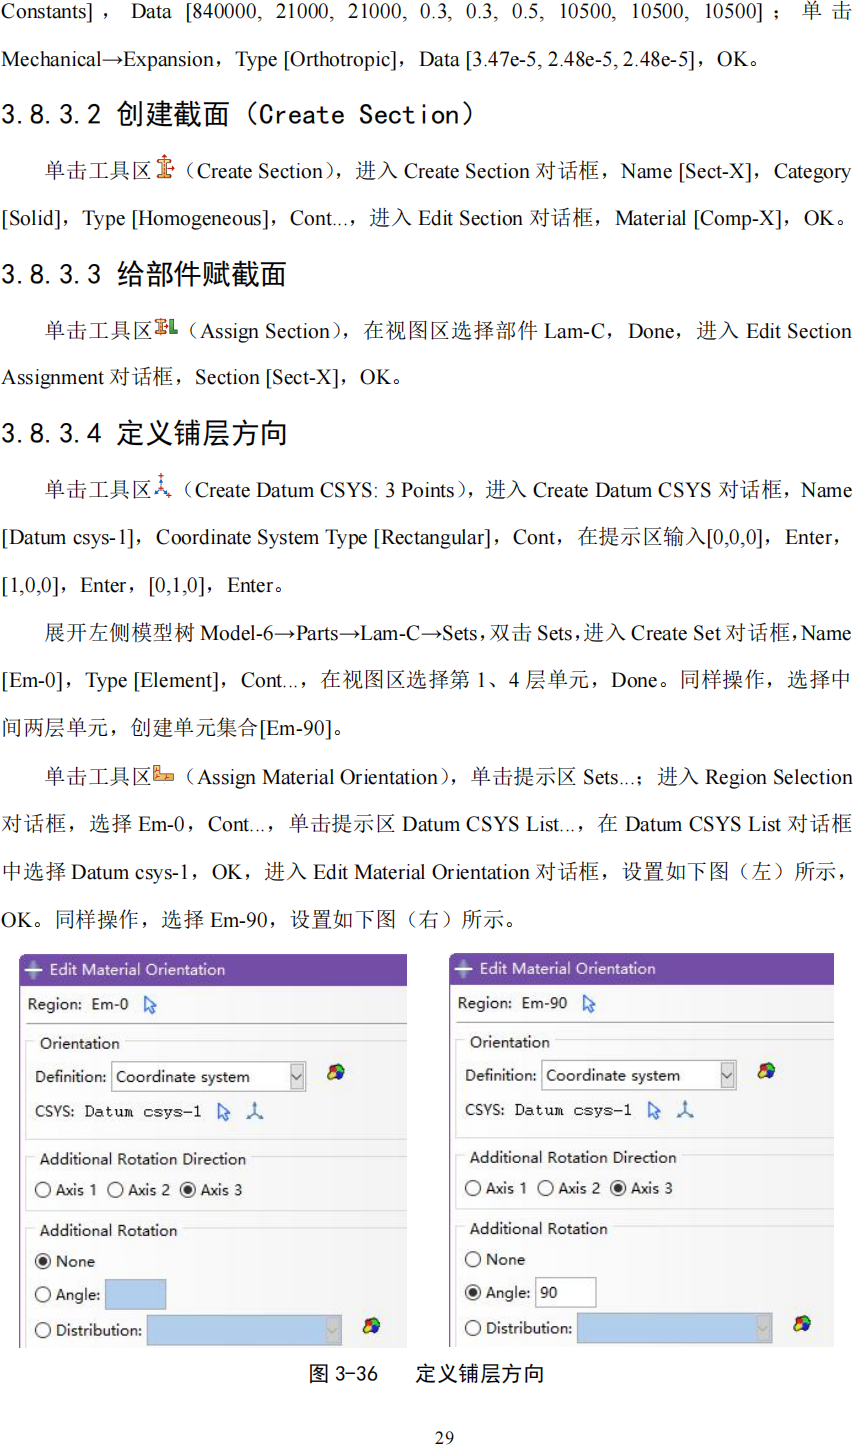
Task: Click the Assign Material Orientation tool icon
Action: point(163,774)
